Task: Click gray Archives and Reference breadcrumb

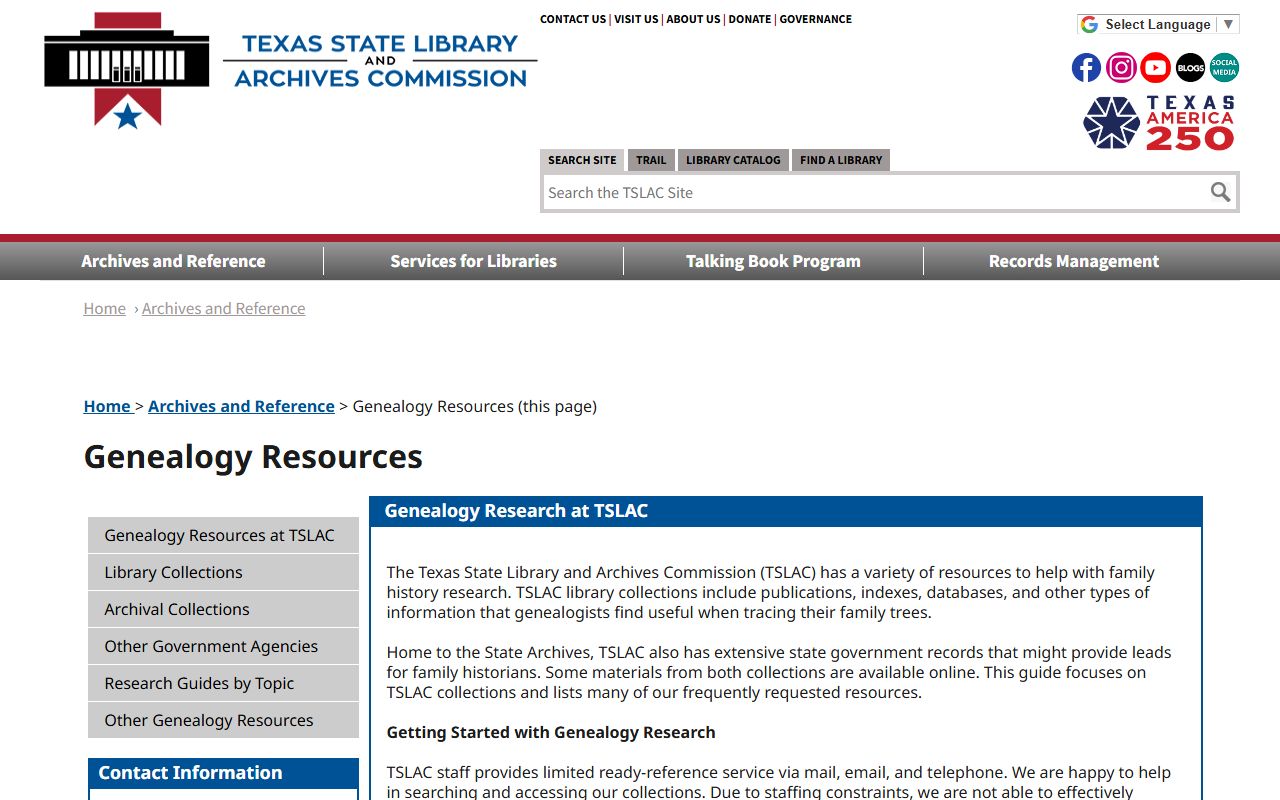Action: [224, 308]
